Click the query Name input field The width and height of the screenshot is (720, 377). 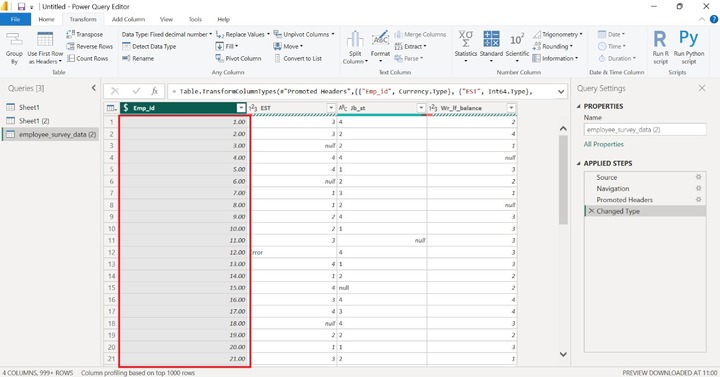(645, 129)
